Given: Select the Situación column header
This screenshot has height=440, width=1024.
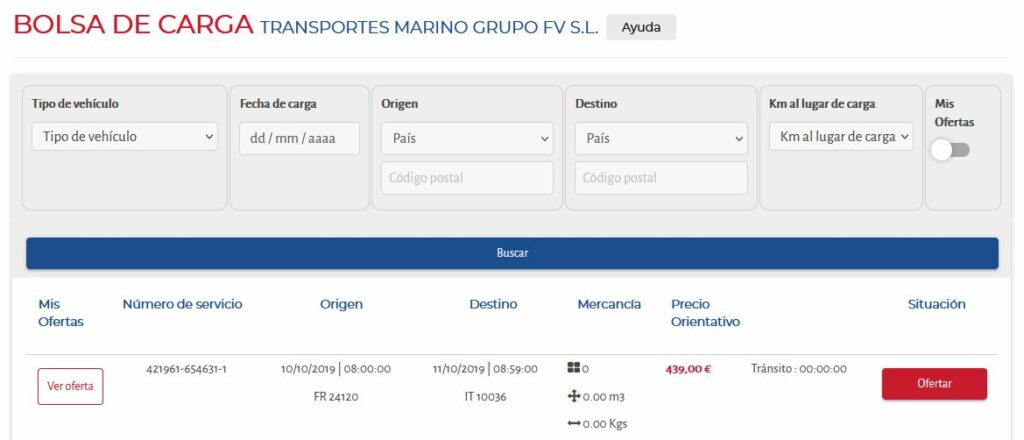Looking at the screenshot, I should (936, 304).
